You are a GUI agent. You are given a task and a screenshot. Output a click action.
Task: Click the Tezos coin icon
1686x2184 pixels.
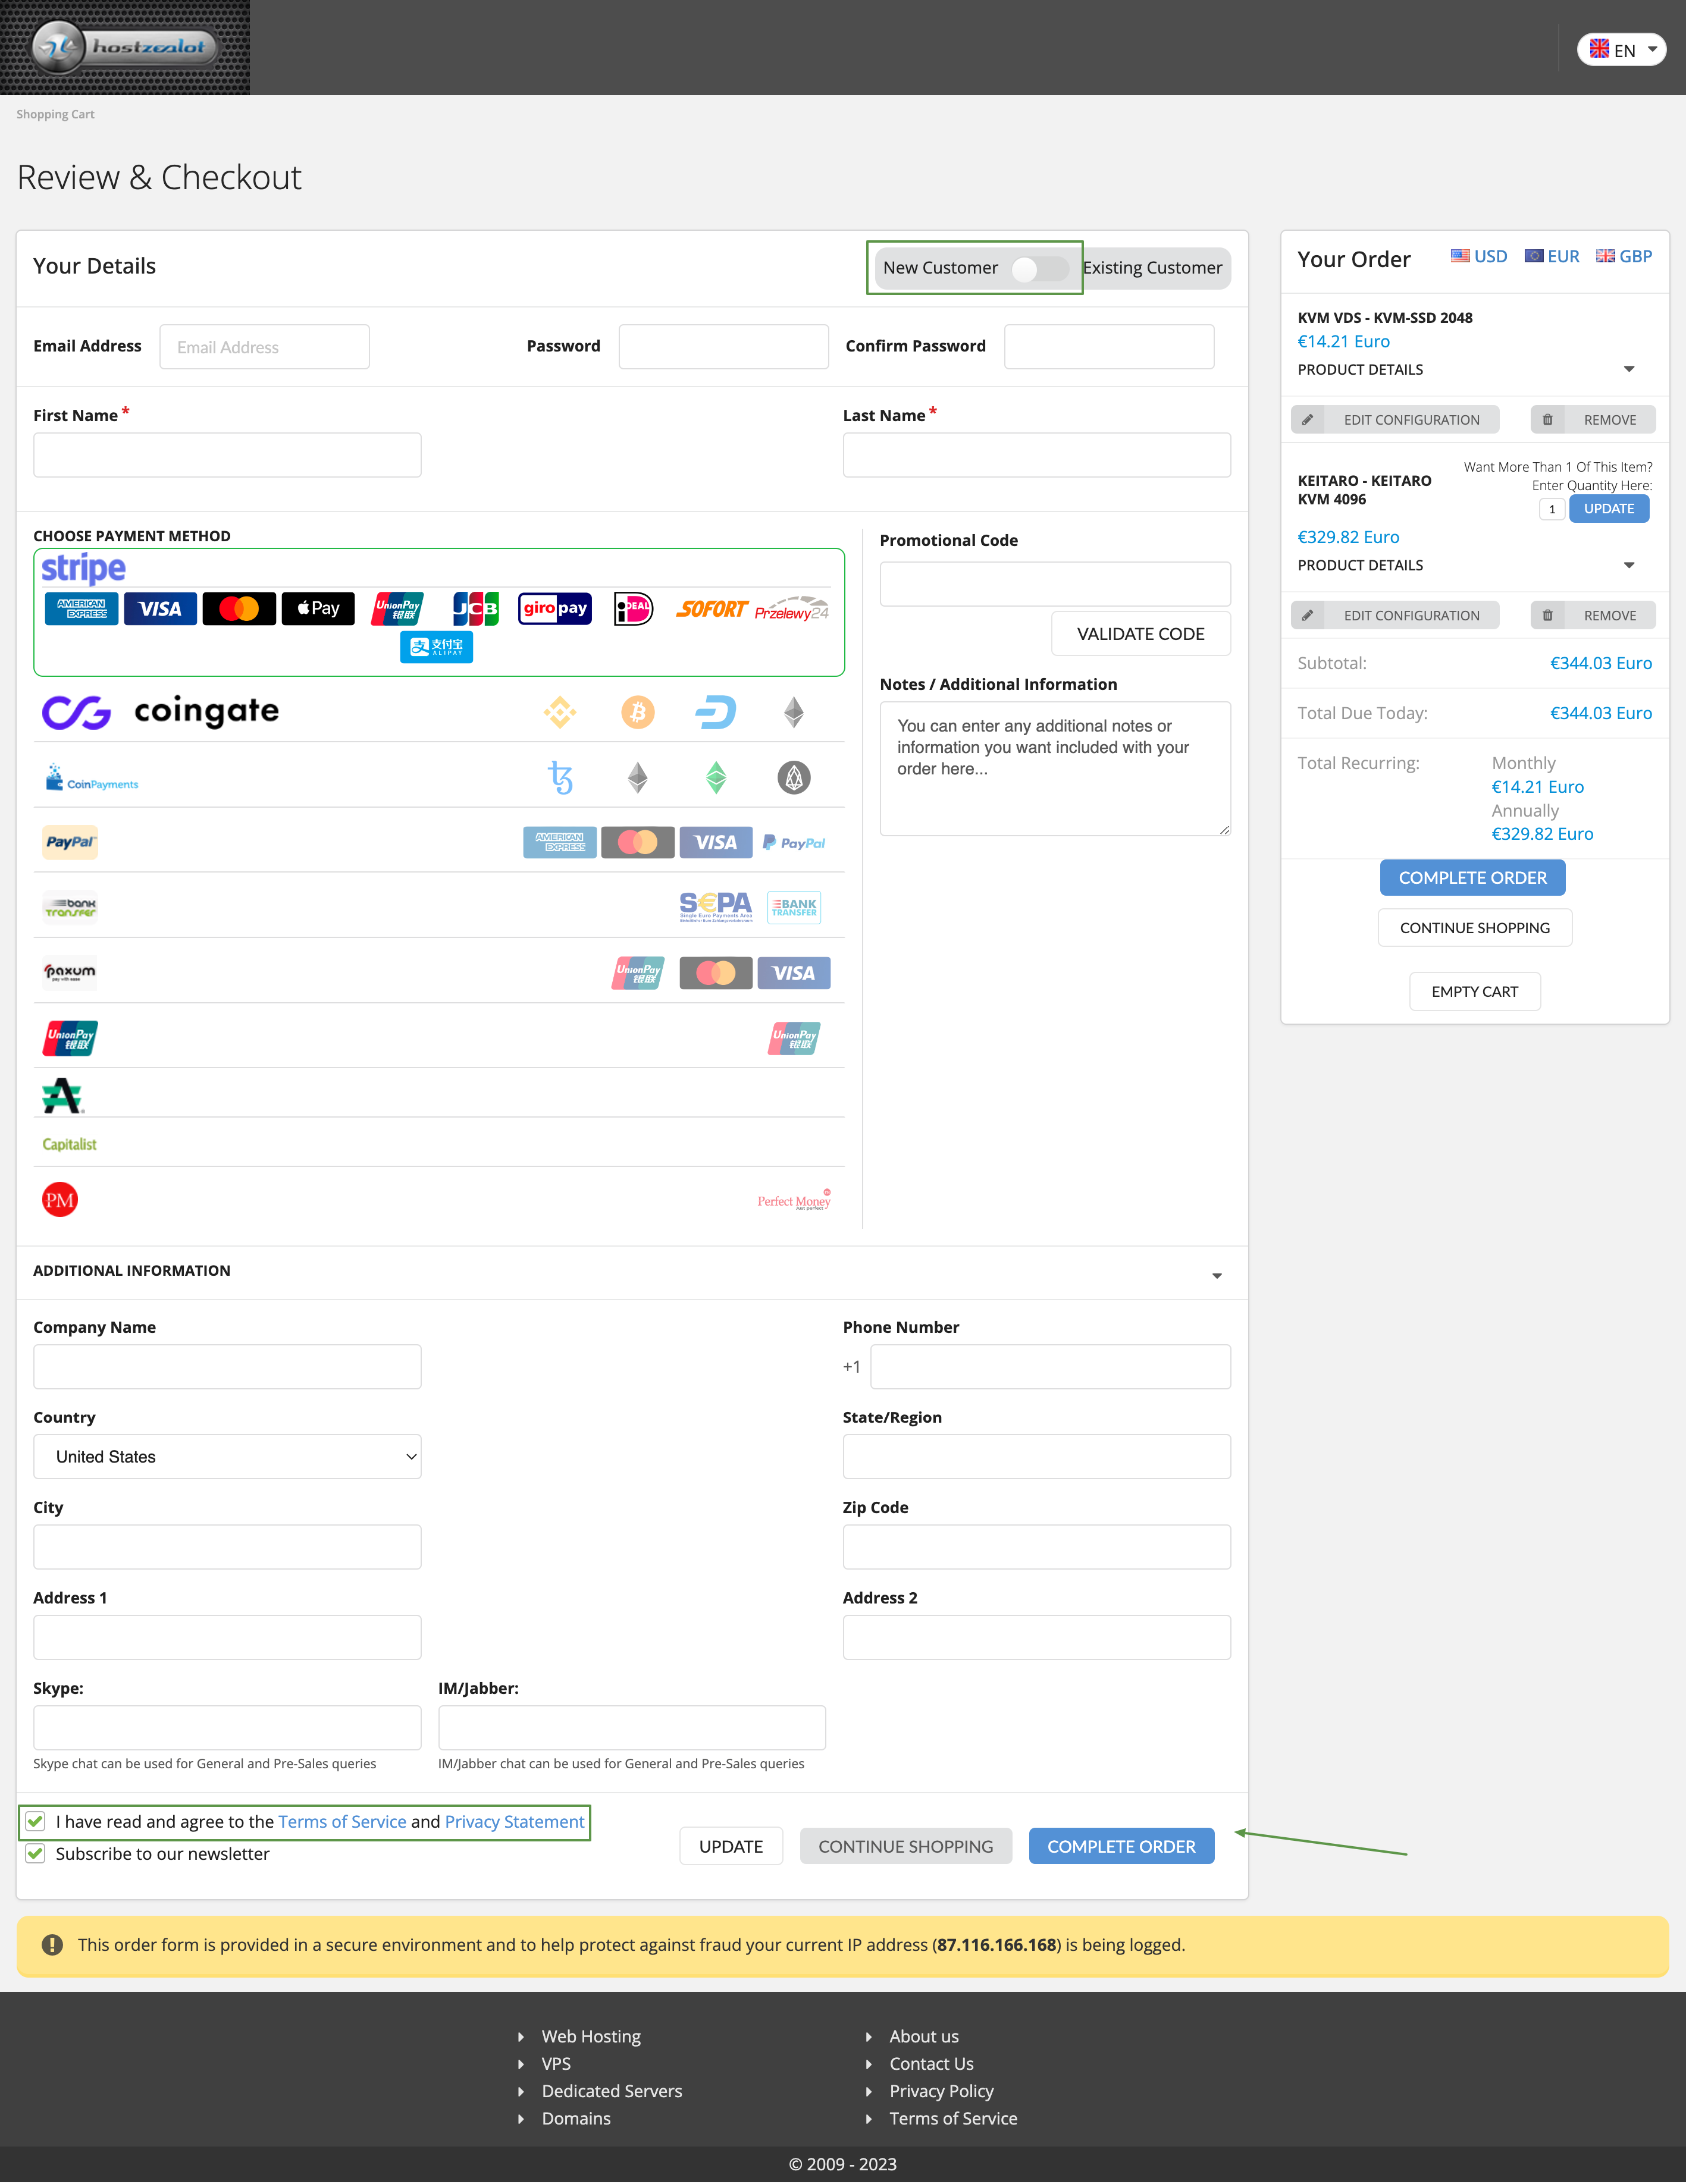click(561, 777)
